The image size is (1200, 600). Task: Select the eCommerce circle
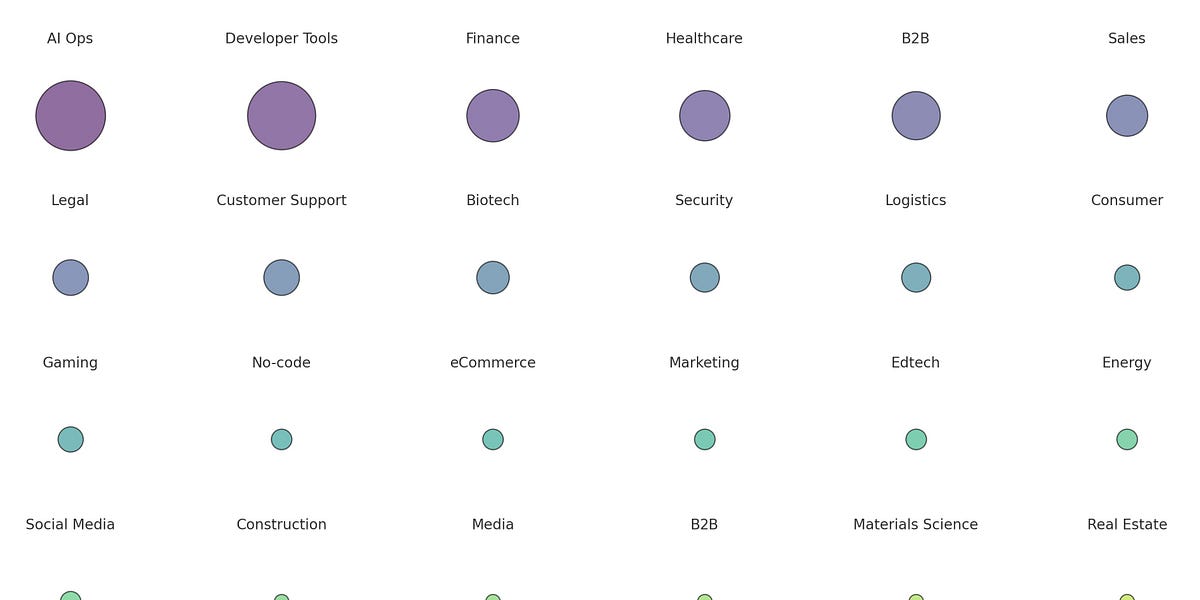(x=493, y=439)
